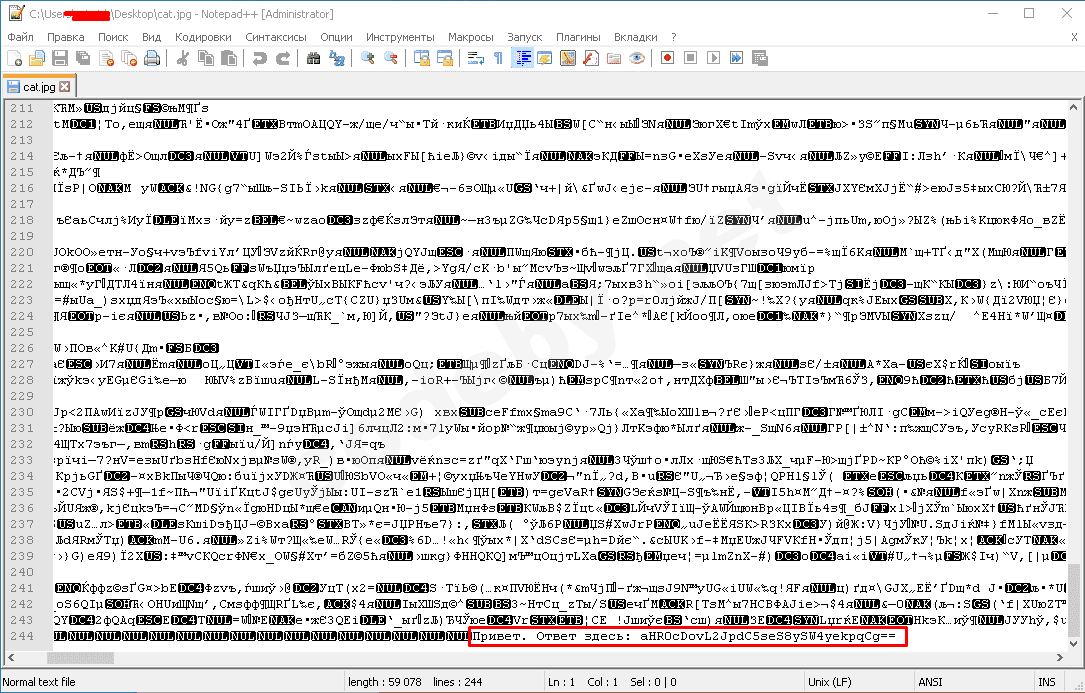This screenshot has height=693, width=1085.
Task: Open the Файл menu
Action: [x=21, y=37]
